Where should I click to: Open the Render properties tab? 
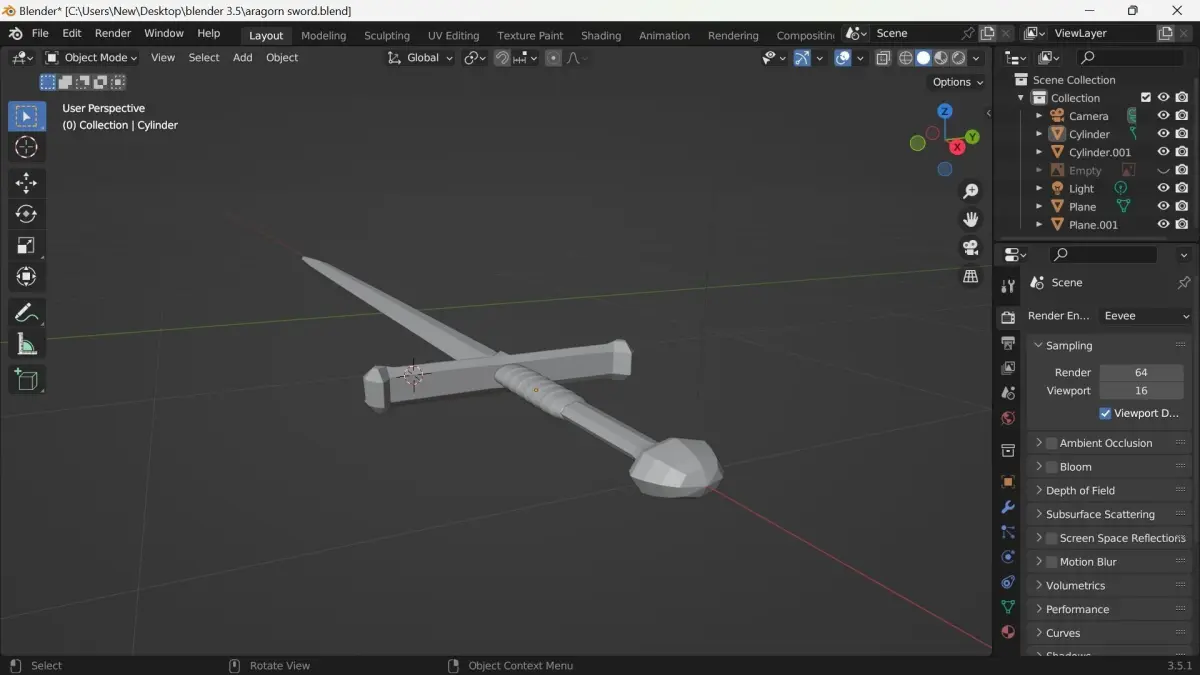pos(1008,318)
